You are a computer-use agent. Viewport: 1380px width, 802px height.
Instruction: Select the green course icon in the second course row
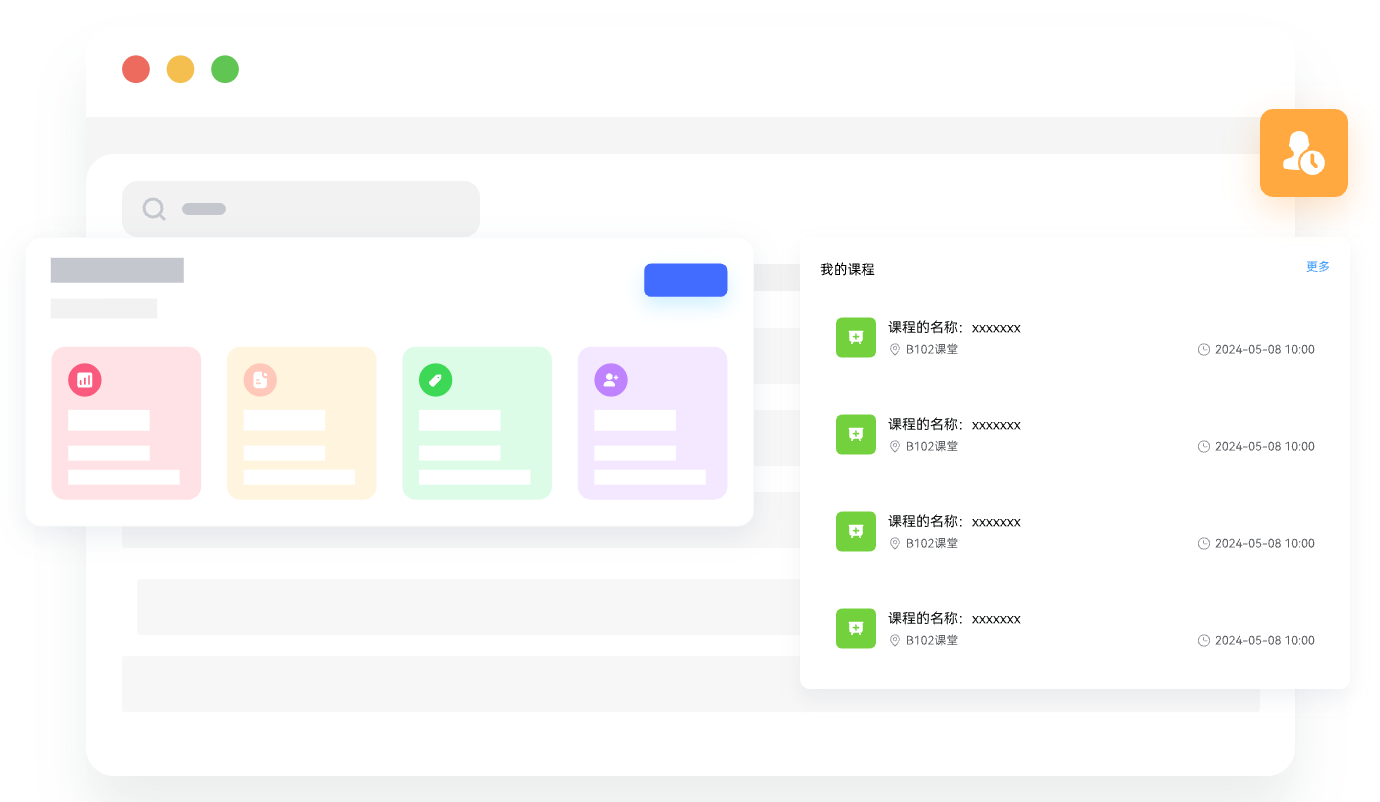[x=856, y=435]
